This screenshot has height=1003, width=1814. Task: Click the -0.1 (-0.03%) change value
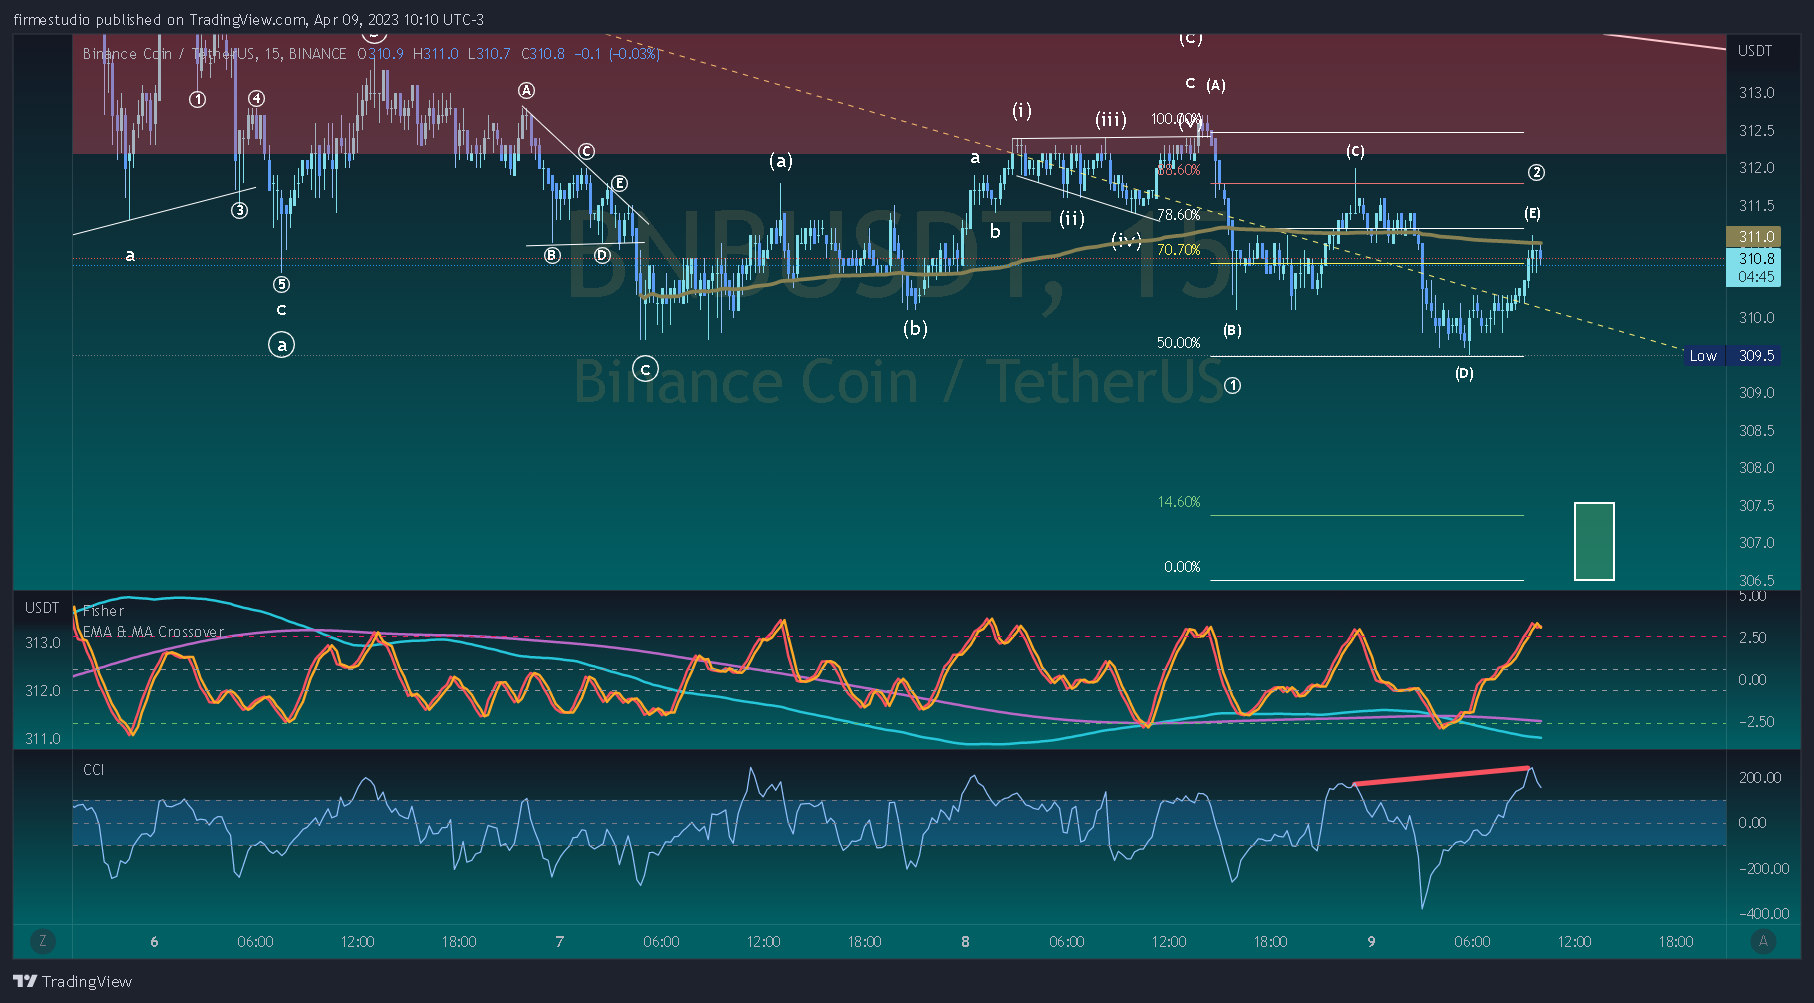[618, 54]
